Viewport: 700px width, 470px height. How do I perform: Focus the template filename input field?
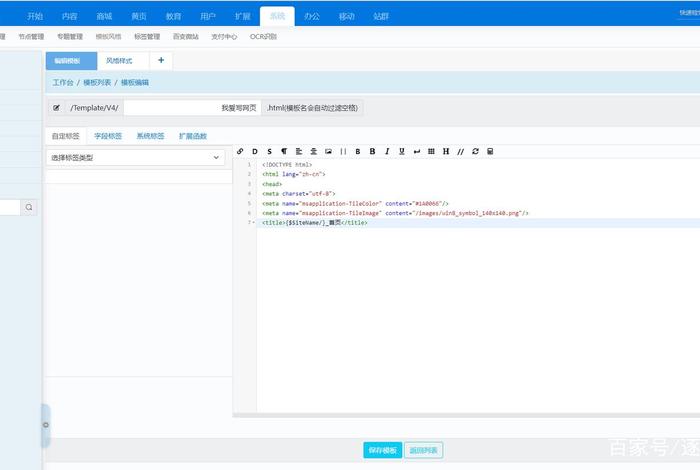(192, 108)
